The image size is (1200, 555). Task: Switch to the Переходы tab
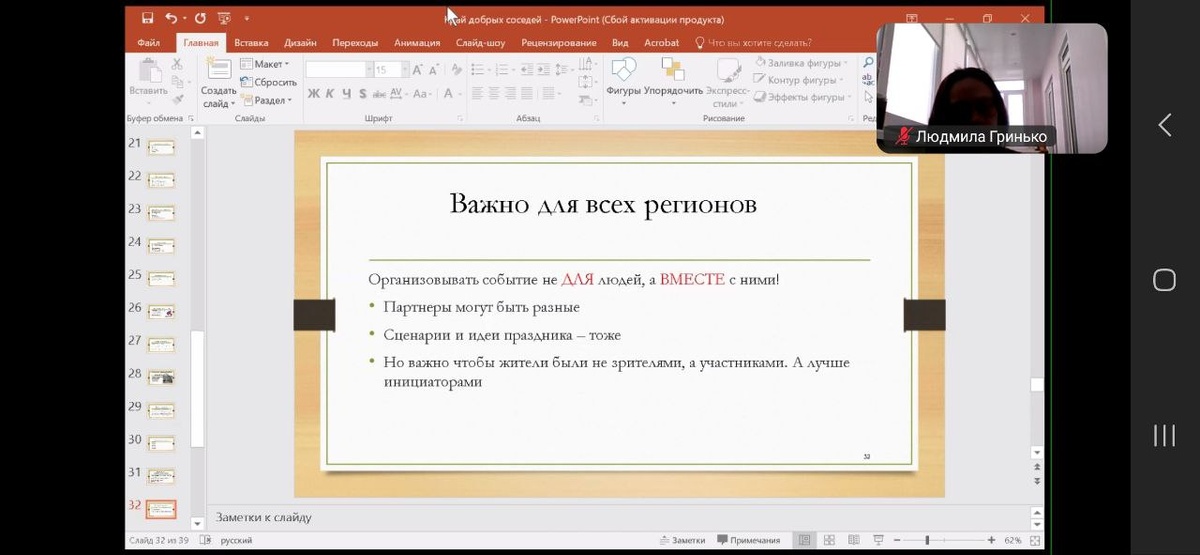tap(355, 43)
